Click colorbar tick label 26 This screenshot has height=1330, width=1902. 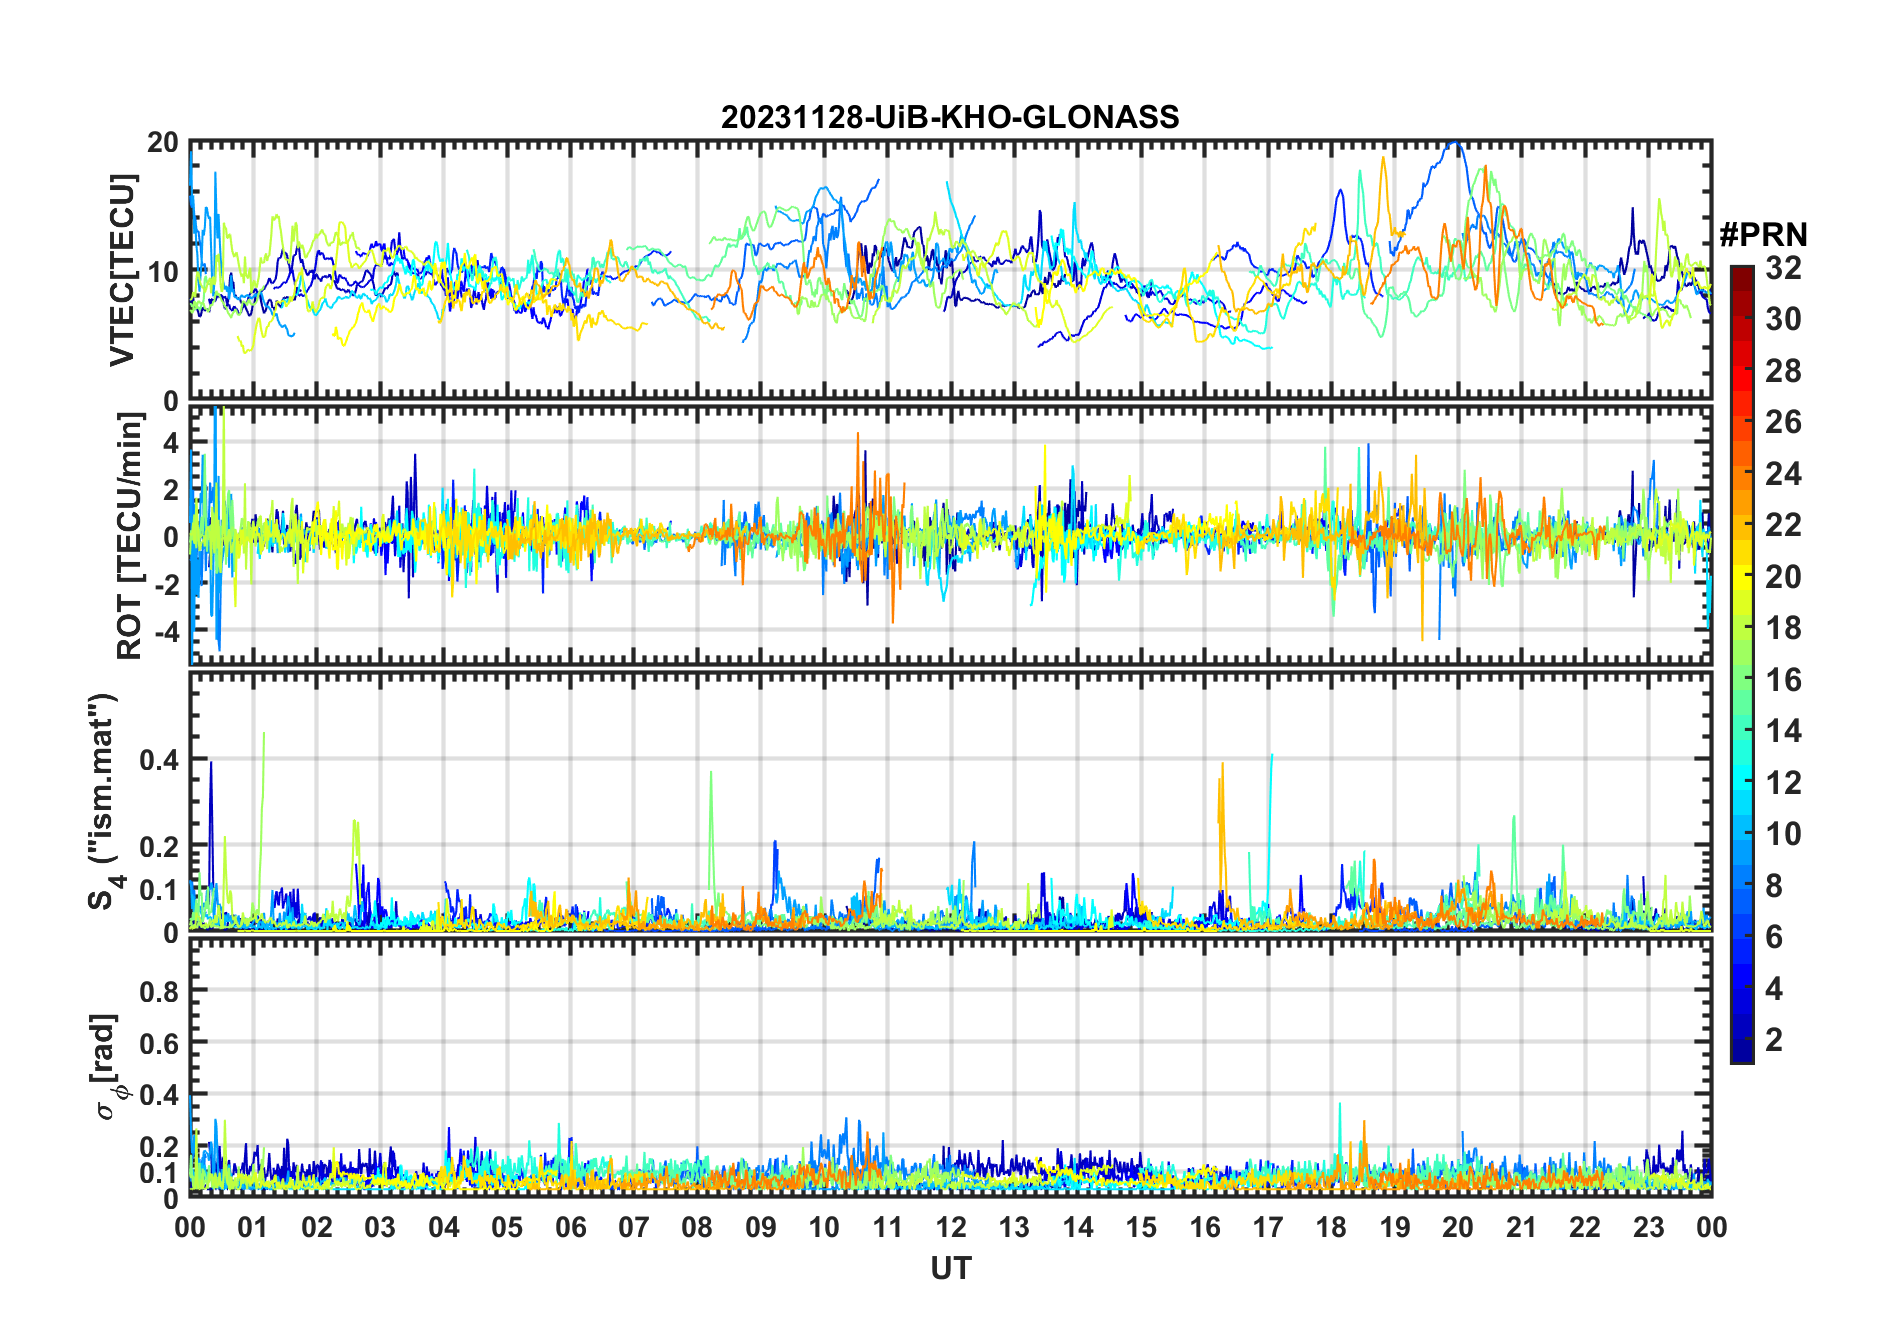[x=1783, y=422]
